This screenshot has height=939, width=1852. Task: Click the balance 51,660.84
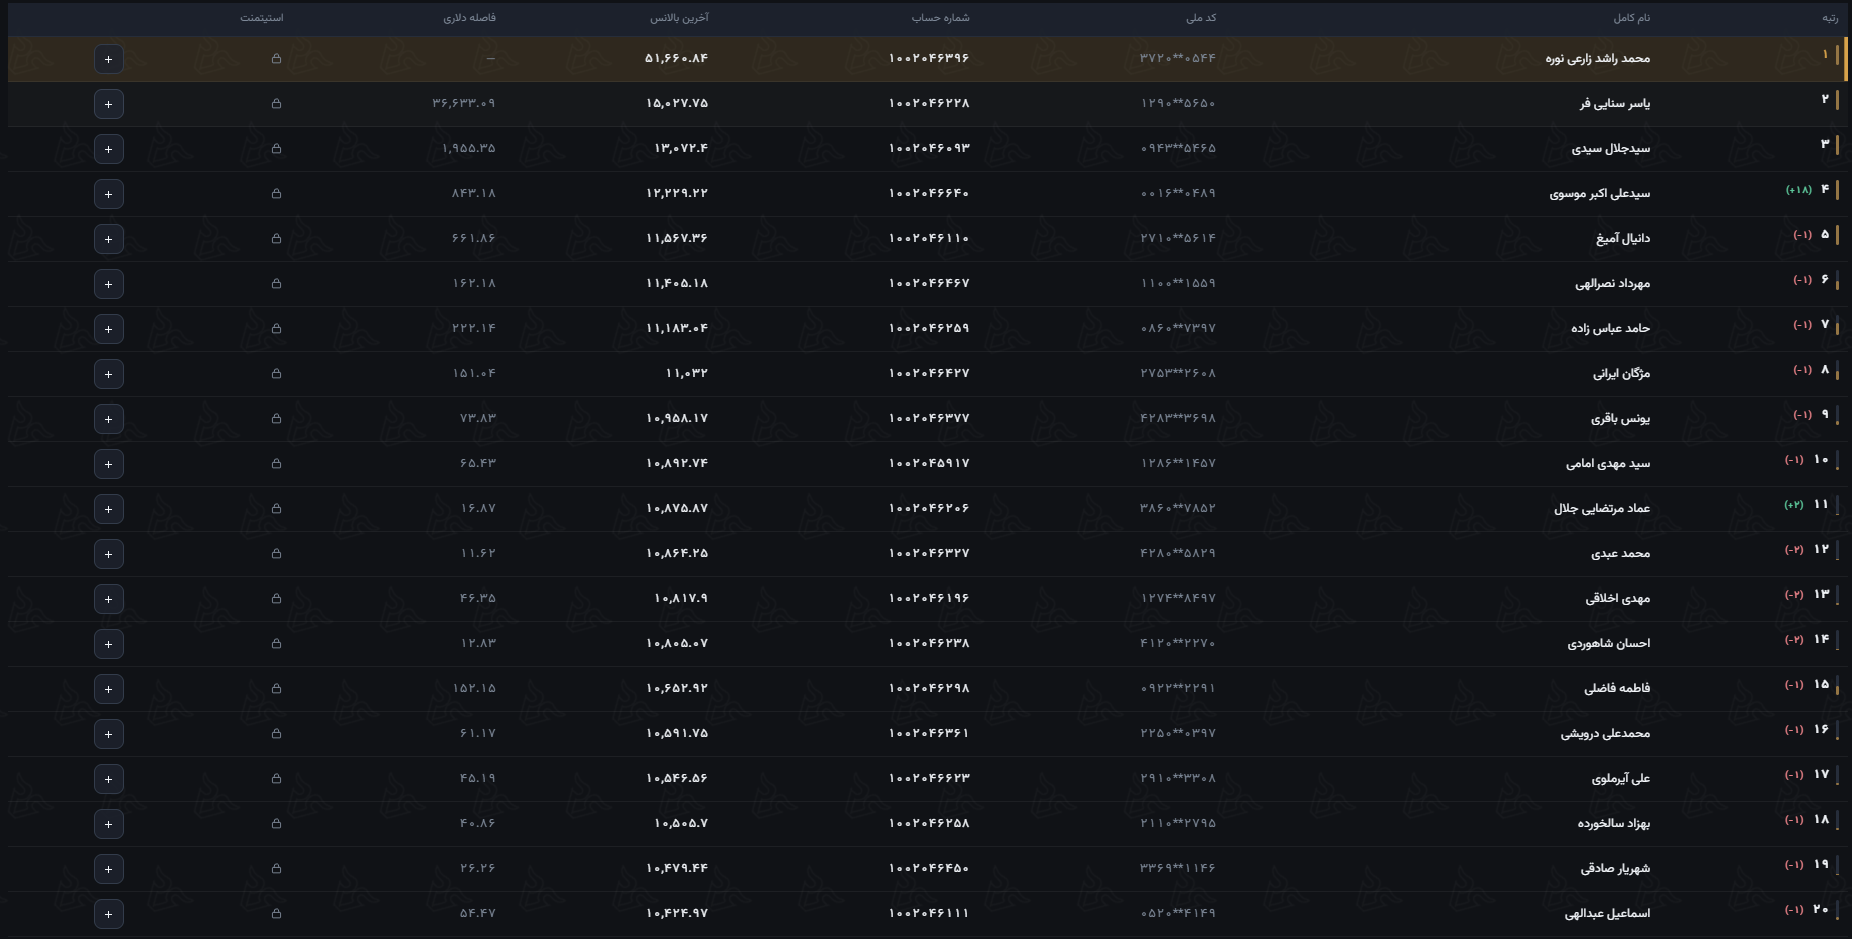pyautogui.click(x=676, y=59)
